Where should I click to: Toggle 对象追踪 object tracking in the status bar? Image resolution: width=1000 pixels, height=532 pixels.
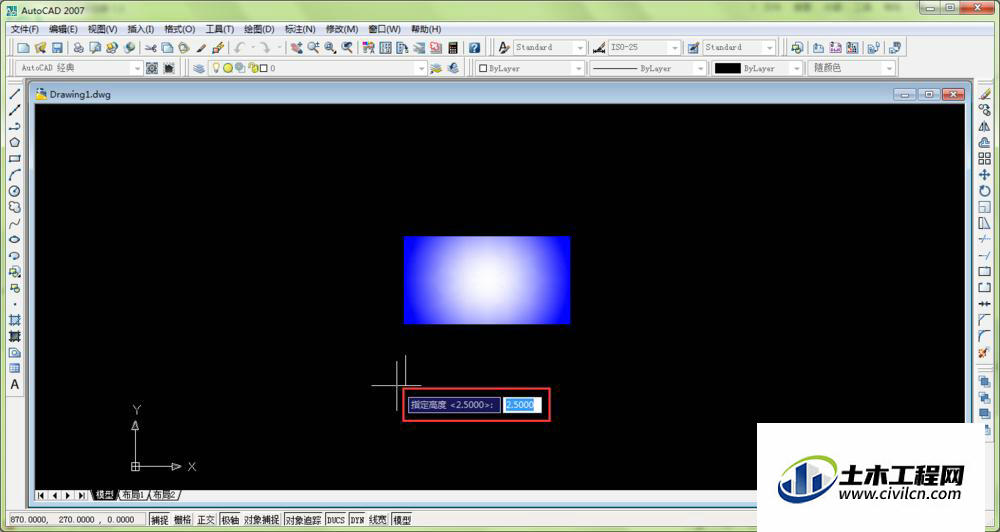(x=304, y=520)
